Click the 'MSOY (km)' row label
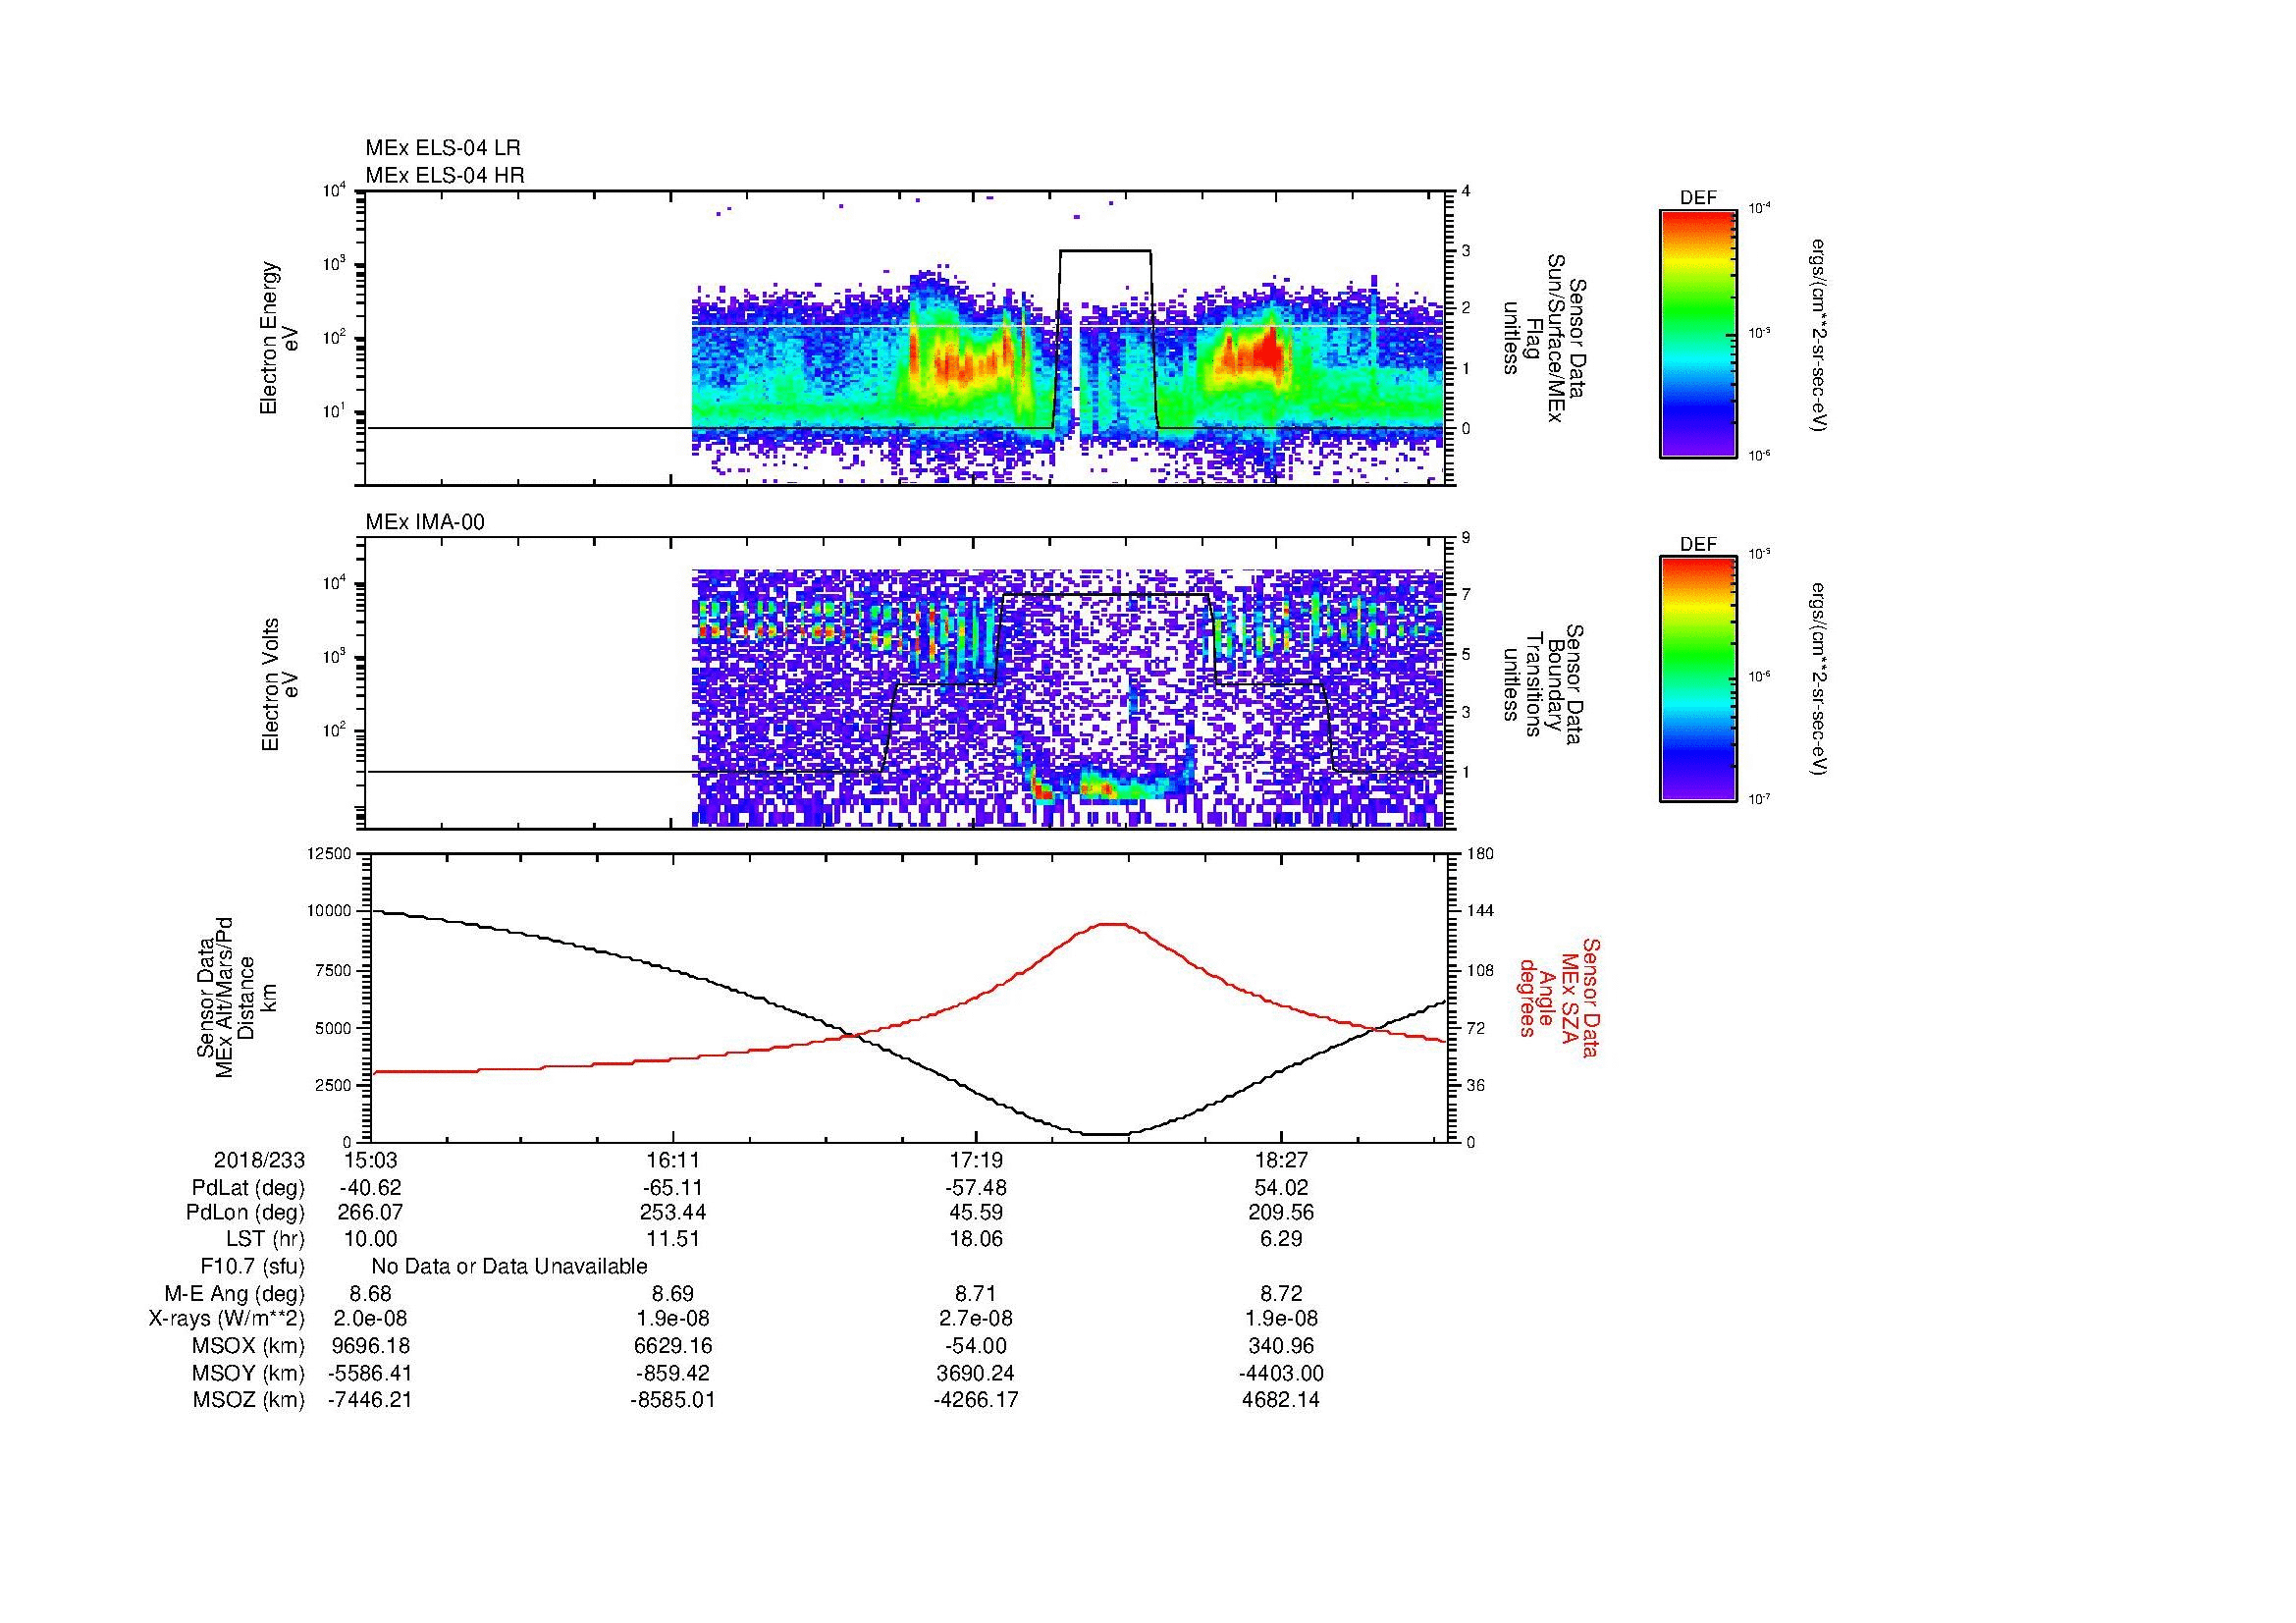2296x1623 pixels. click(x=248, y=1374)
